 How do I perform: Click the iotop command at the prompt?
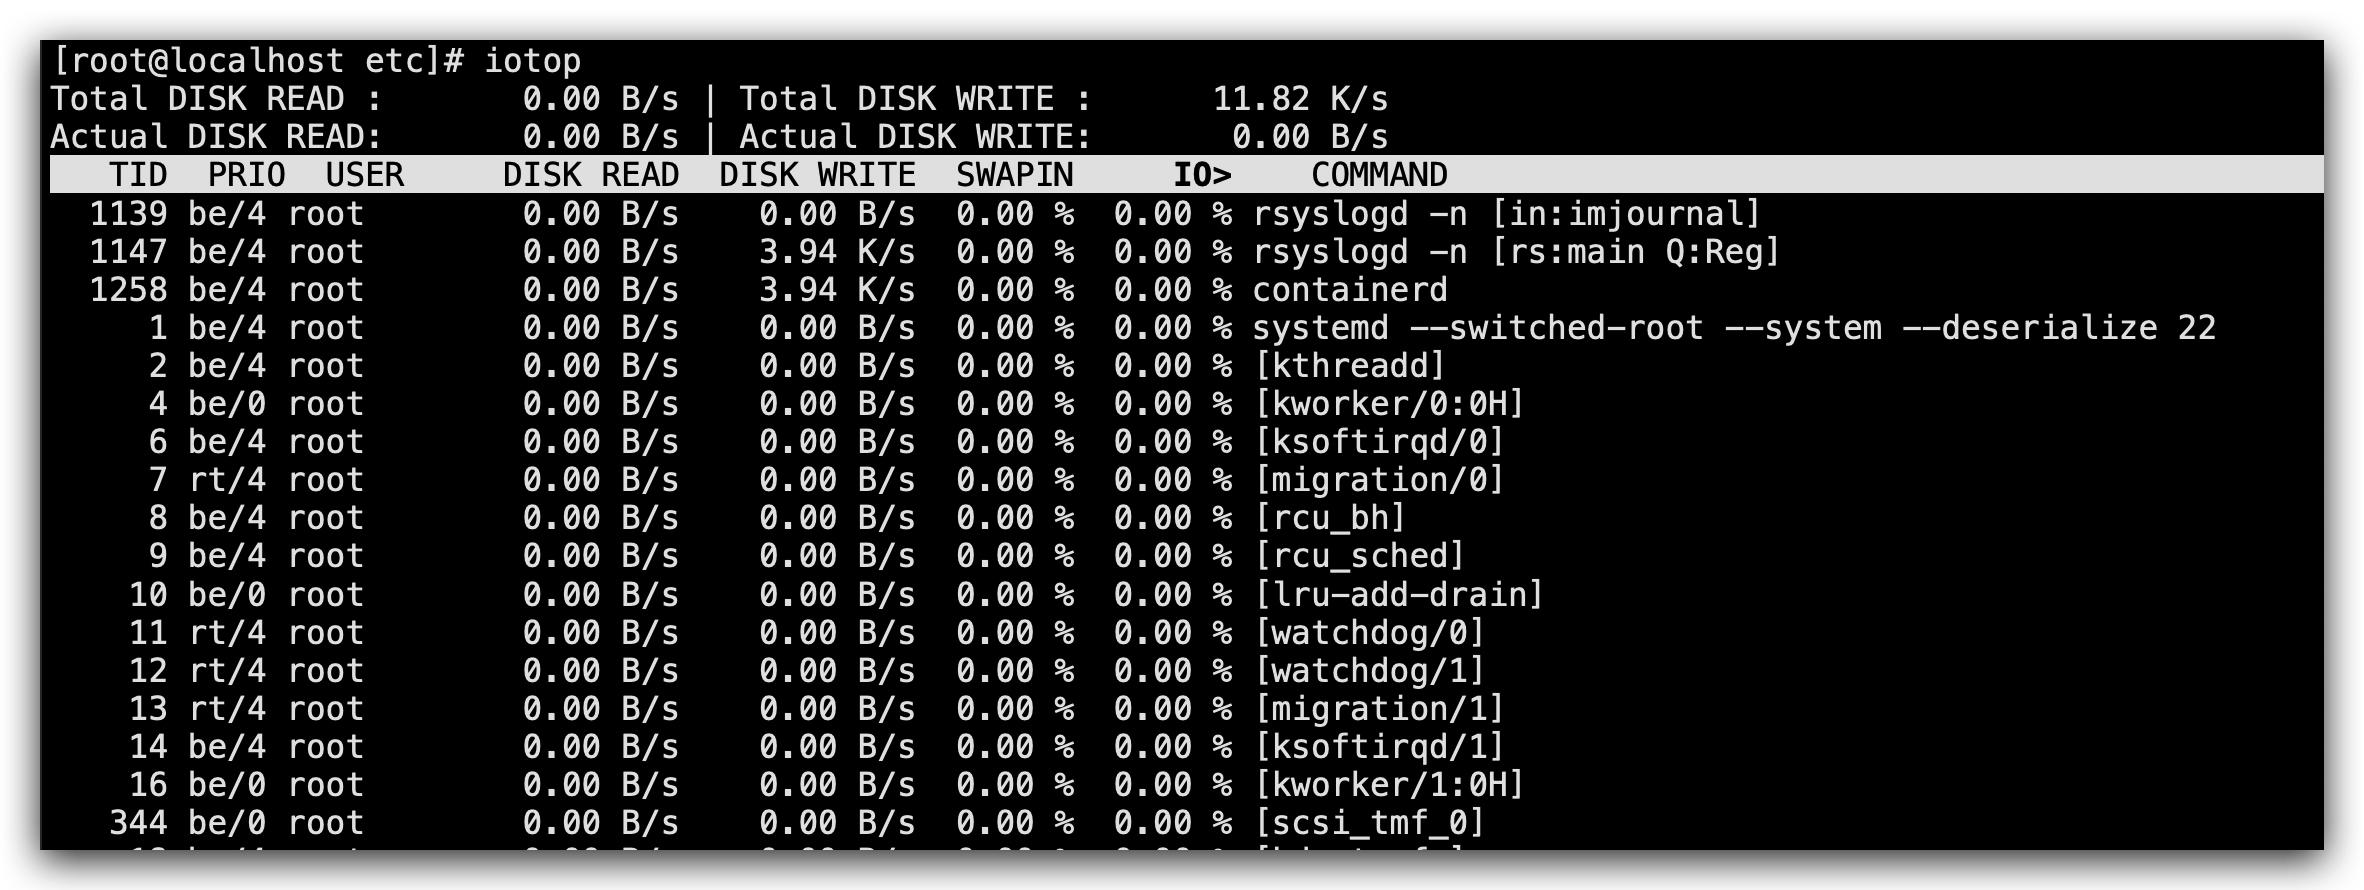point(532,61)
